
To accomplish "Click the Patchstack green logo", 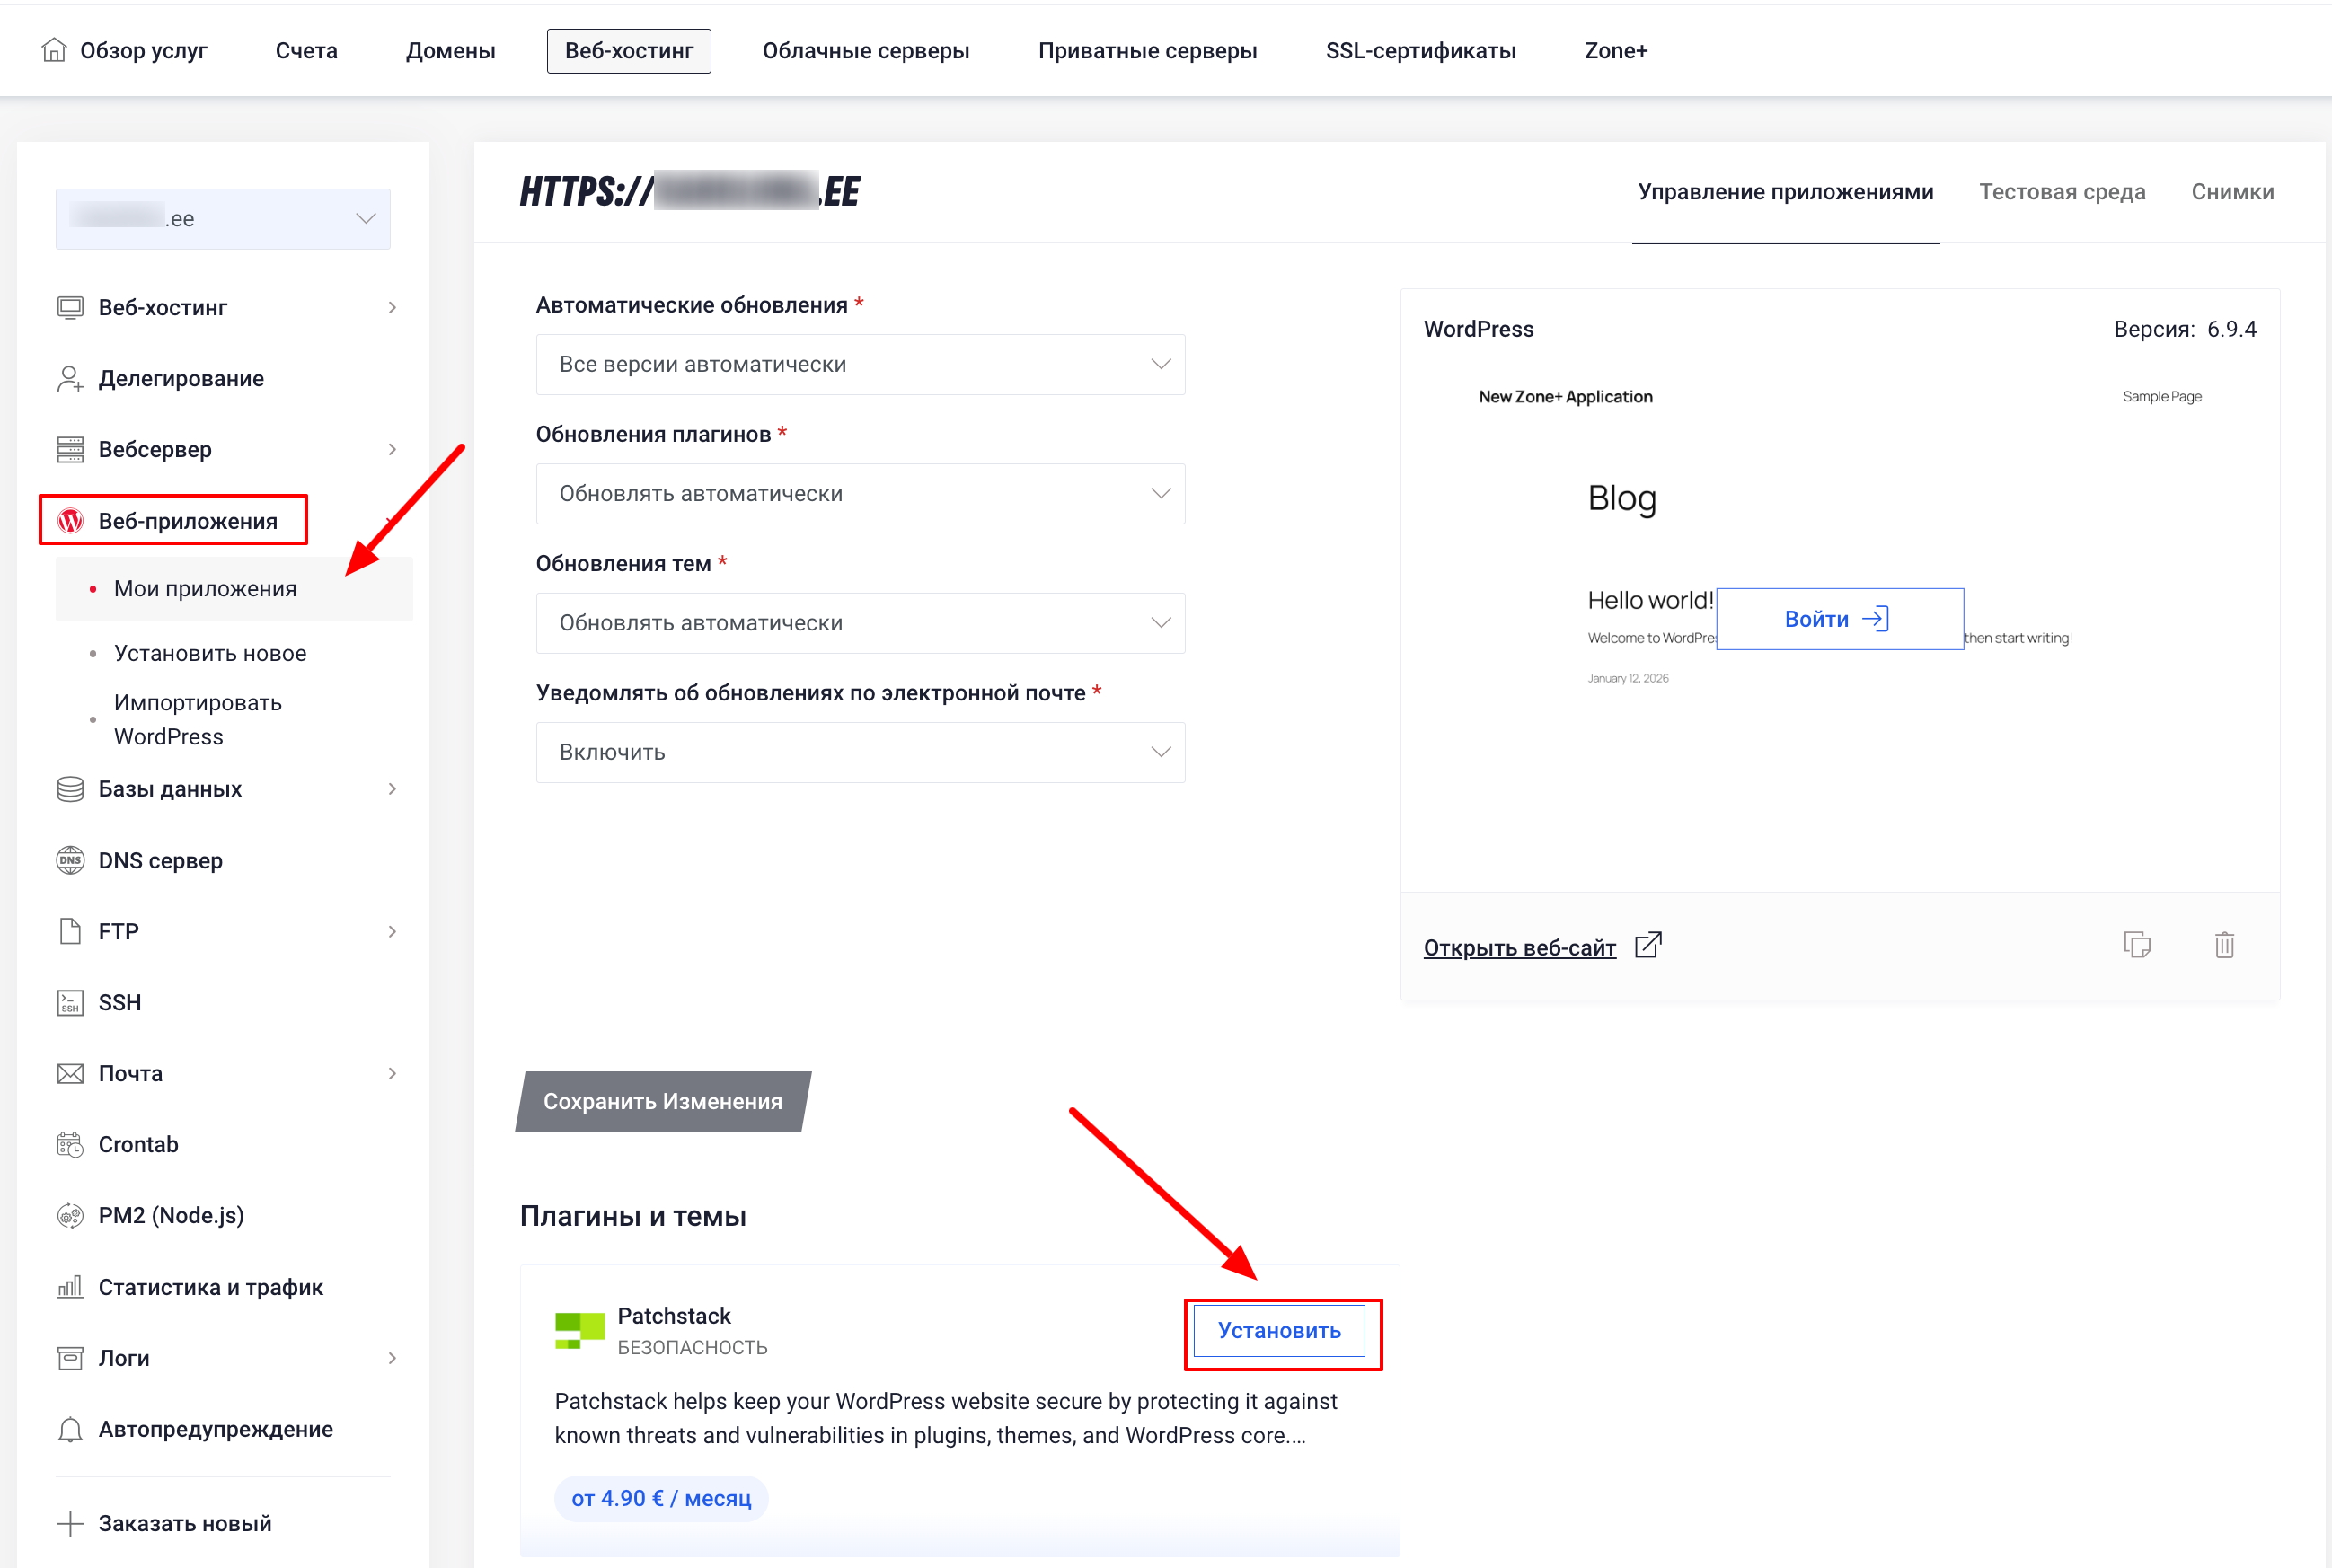I will coord(580,1330).
